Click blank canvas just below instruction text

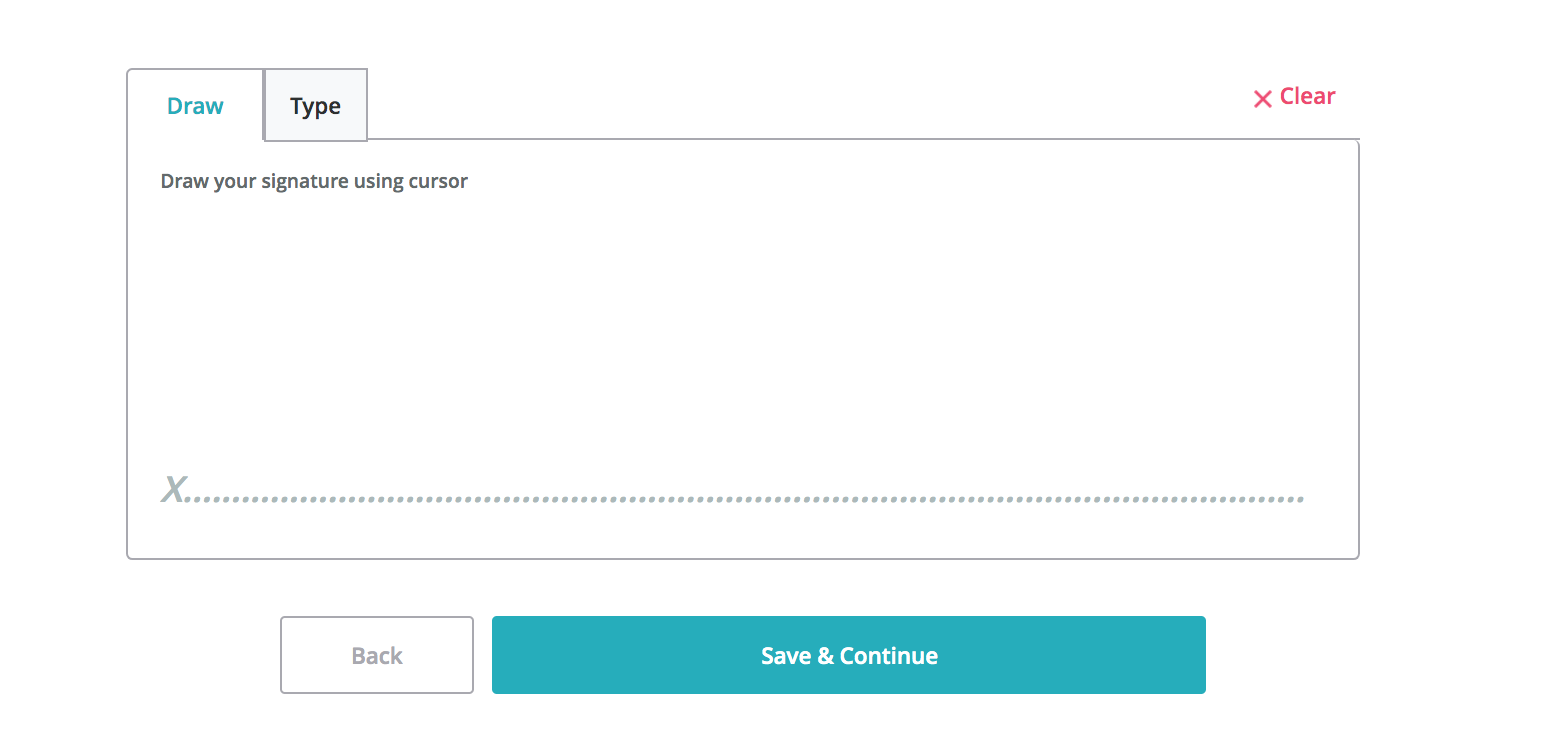click(x=314, y=230)
